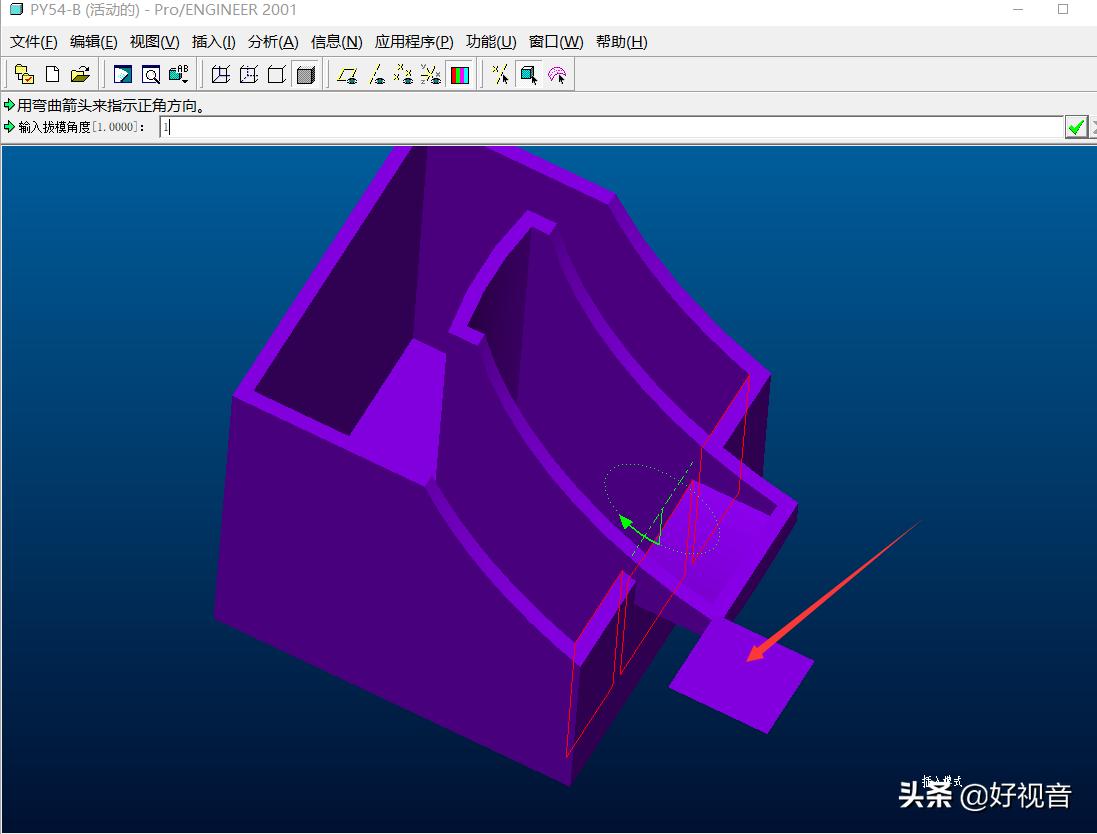Open the 文件(F) menu
The image size is (1097, 834).
pos(34,42)
